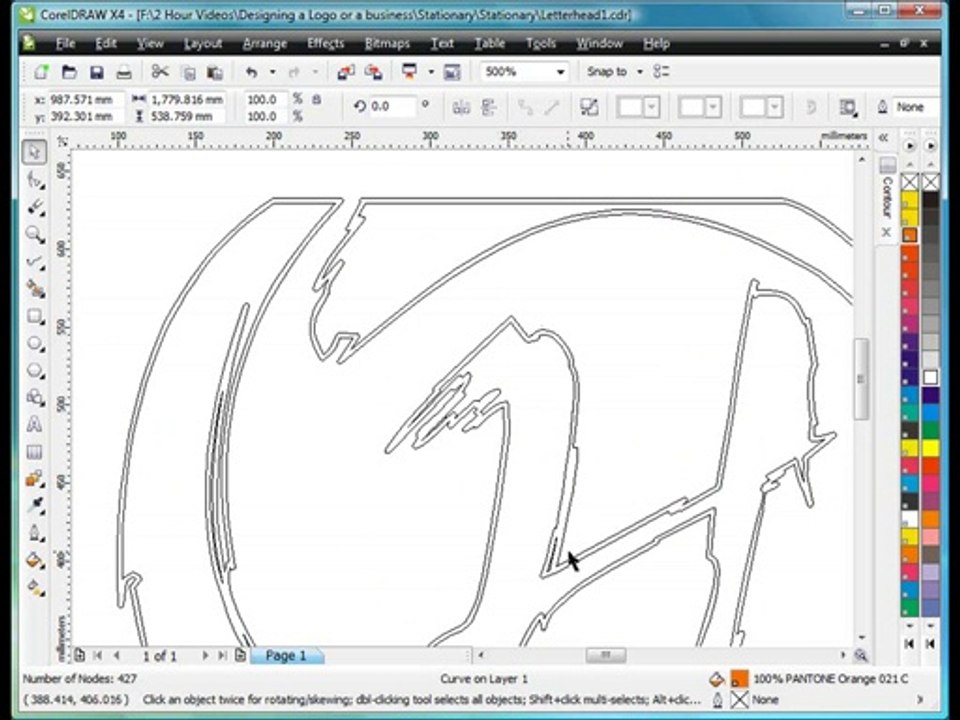Open the Edit menu
This screenshot has width=960, height=720.
105,43
